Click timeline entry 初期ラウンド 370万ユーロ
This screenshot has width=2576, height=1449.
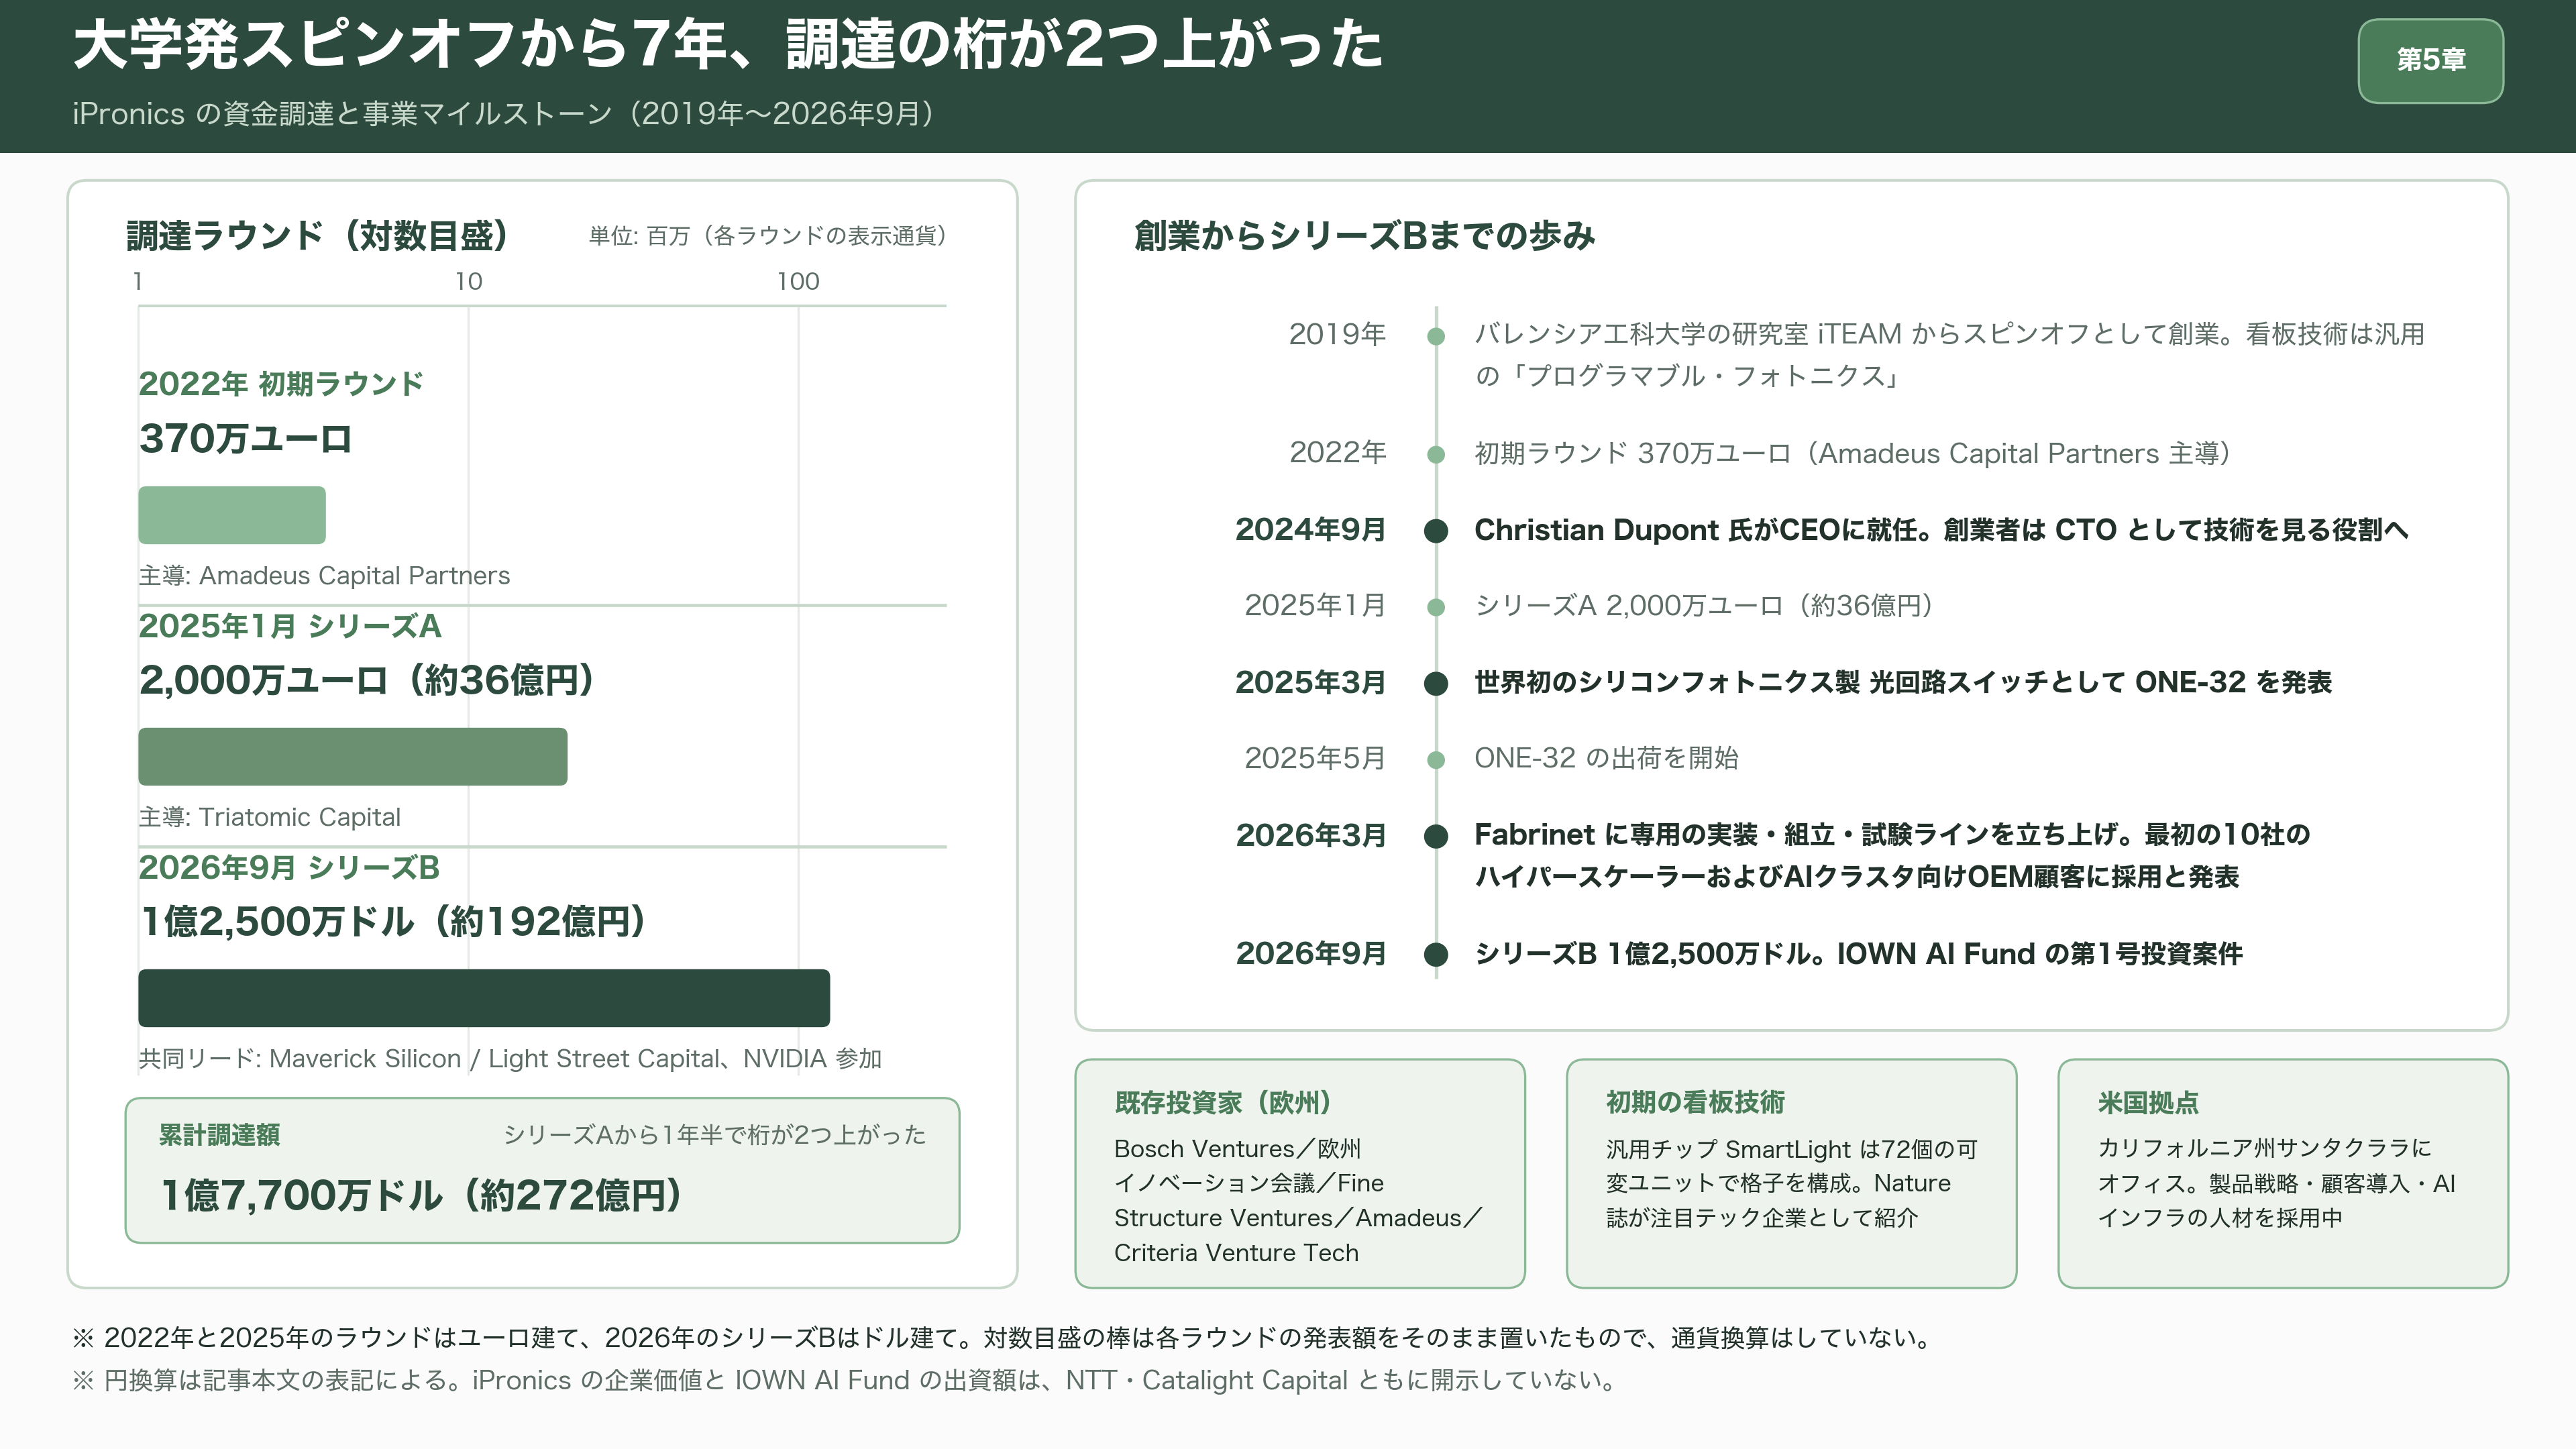pos(1854,454)
